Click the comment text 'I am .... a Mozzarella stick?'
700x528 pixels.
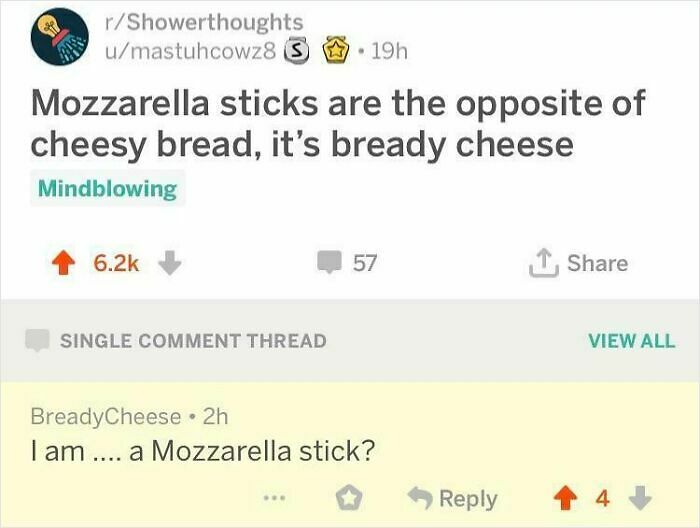(x=203, y=451)
